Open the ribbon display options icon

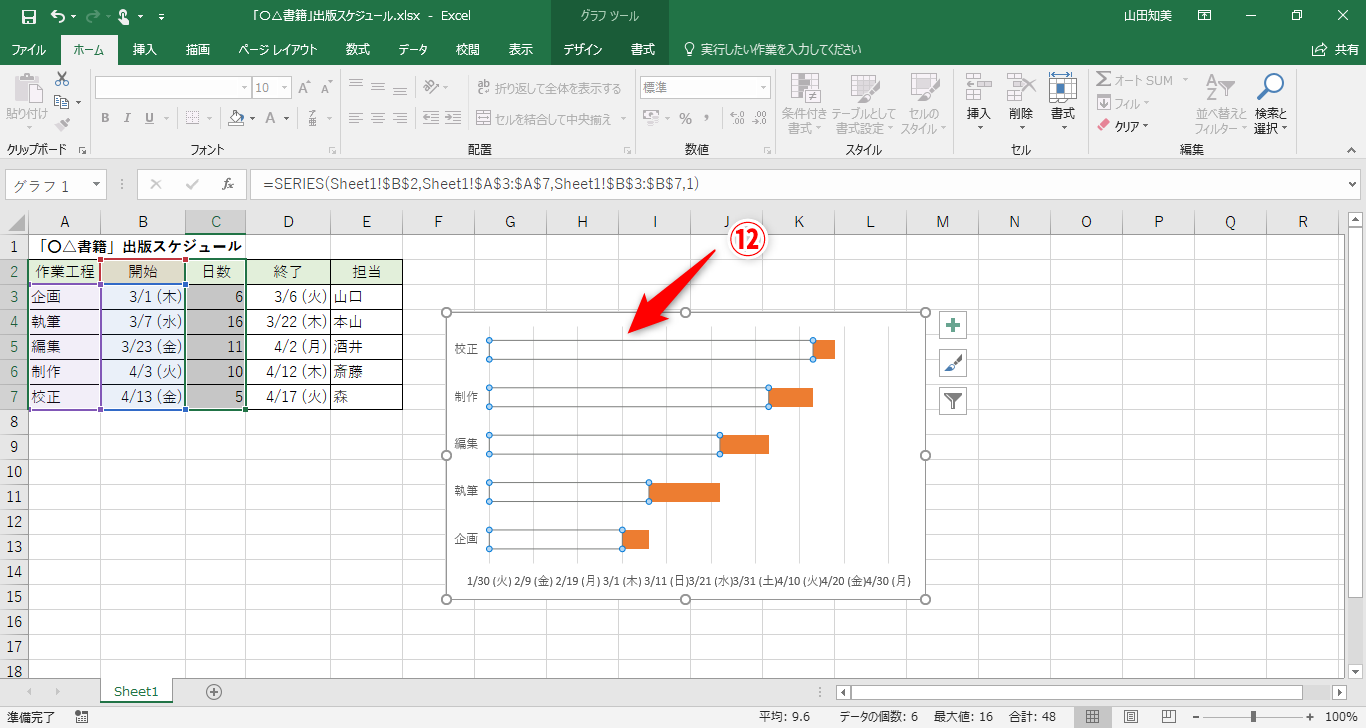tap(1204, 16)
